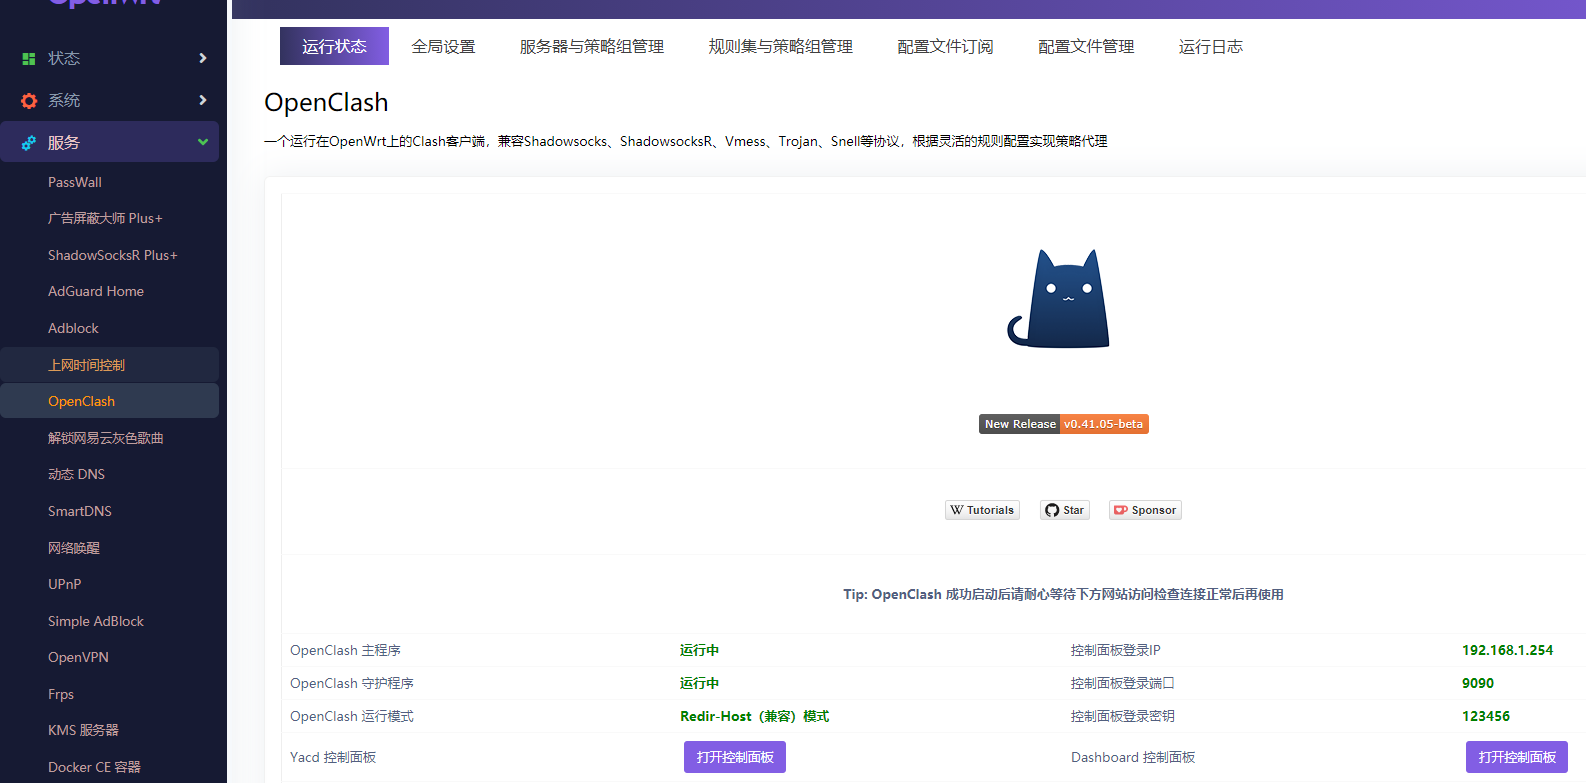This screenshot has height=783, width=1586.
Task: Click the green status grid icon
Action: pos(29,59)
